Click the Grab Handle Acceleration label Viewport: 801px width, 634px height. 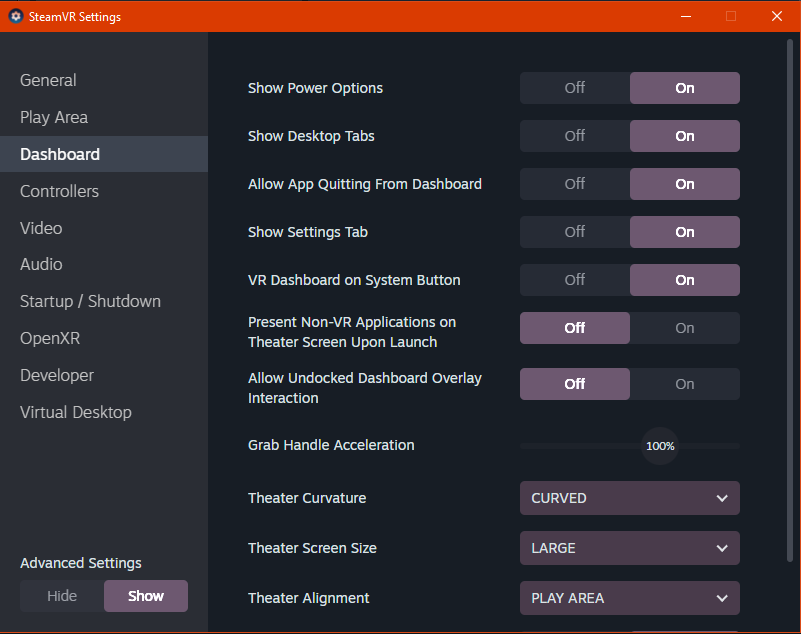pyautogui.click(x=331, y=445)
